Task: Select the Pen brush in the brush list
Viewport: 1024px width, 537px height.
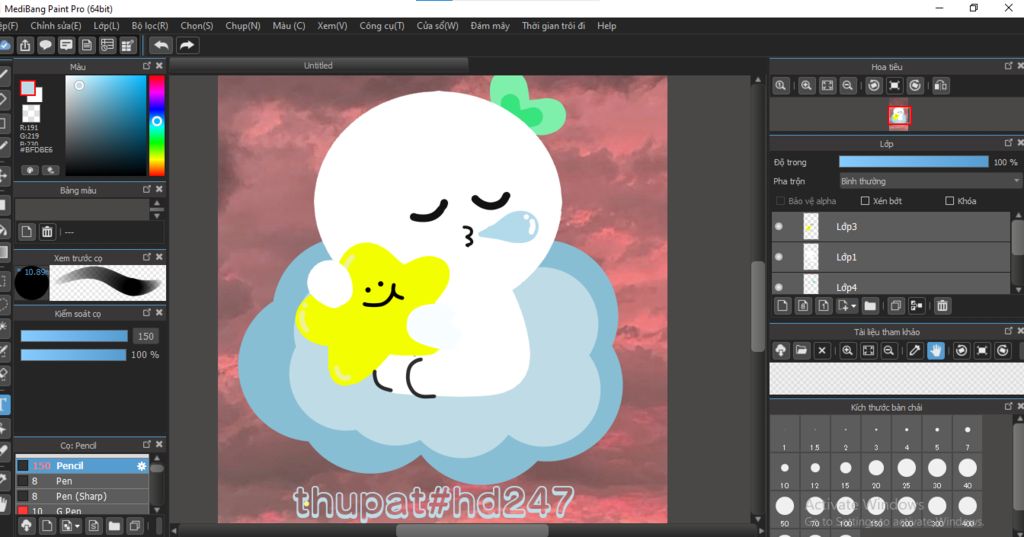Action: (x=82, y=481)
